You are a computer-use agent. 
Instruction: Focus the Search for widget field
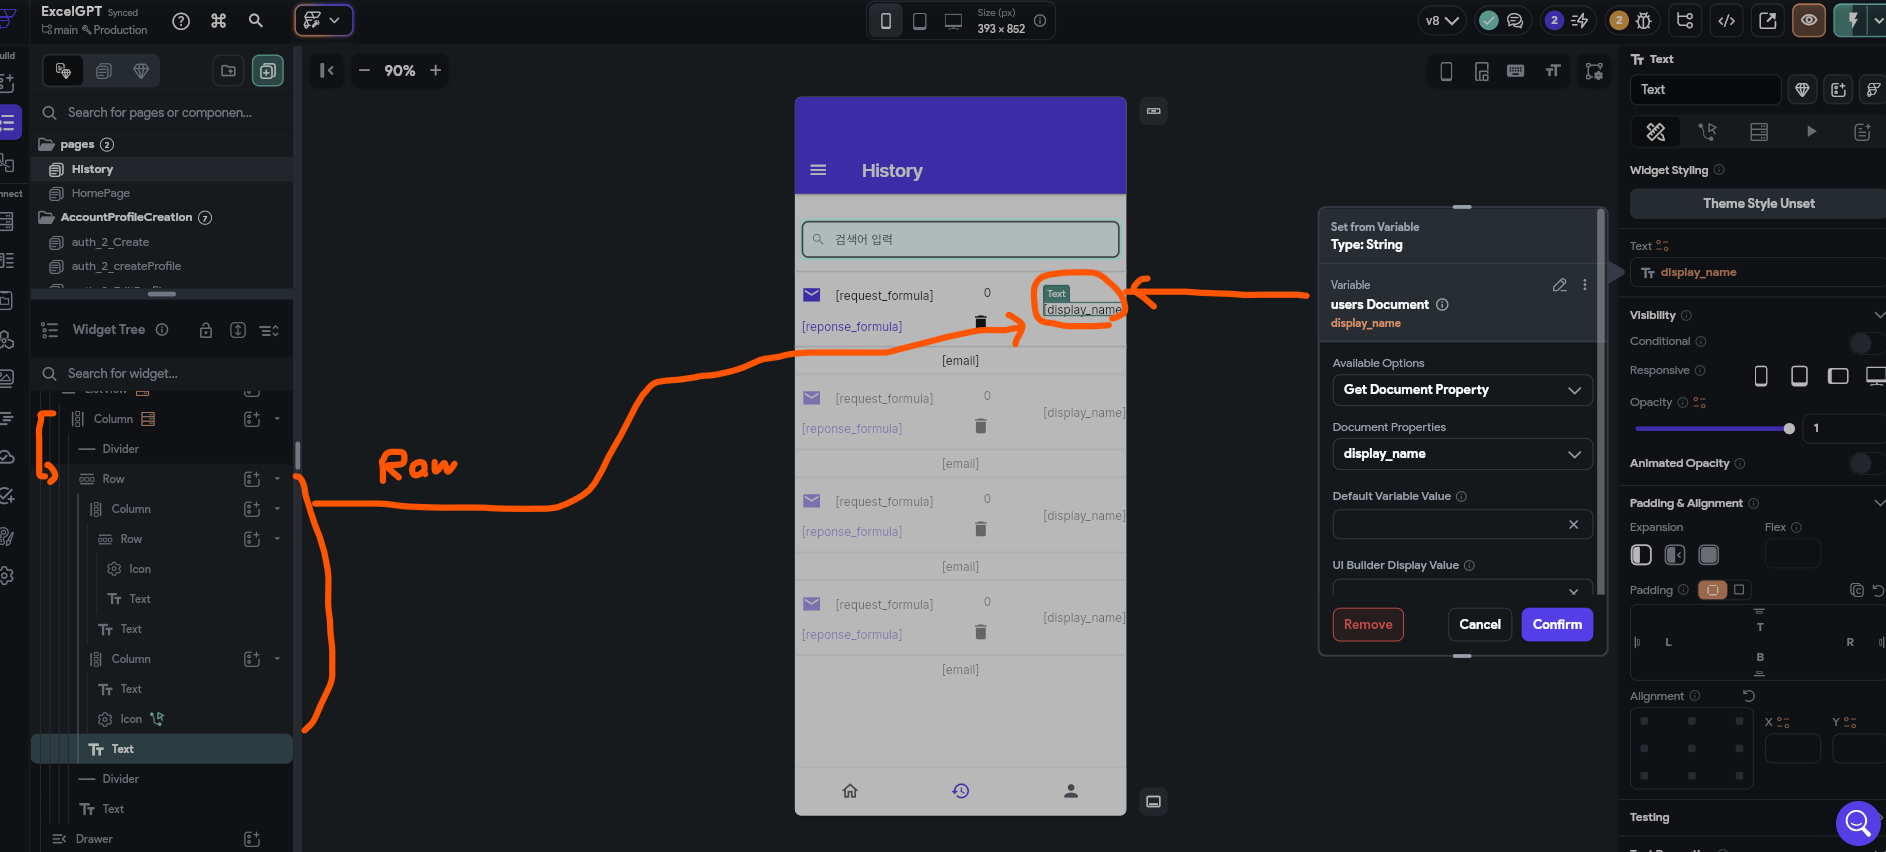[x=160, y=373]
